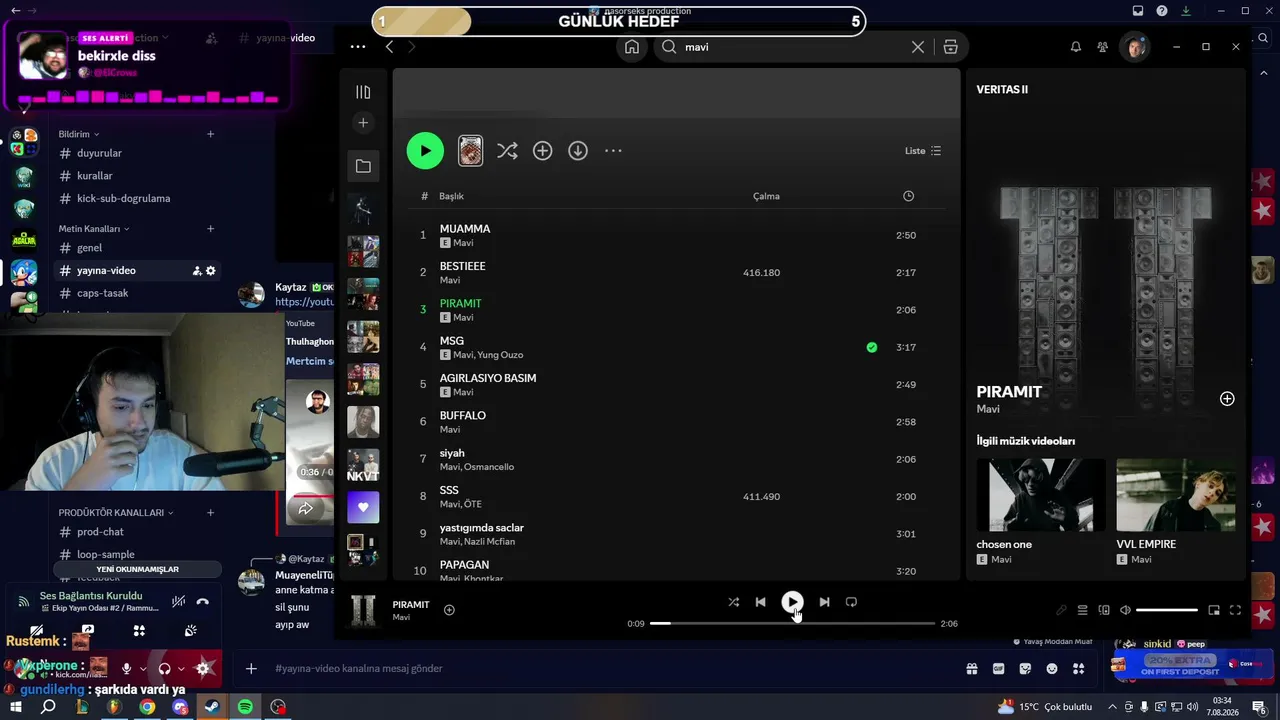
Task: Open the play queue icon in the player bar
Action: (1082, 610)
